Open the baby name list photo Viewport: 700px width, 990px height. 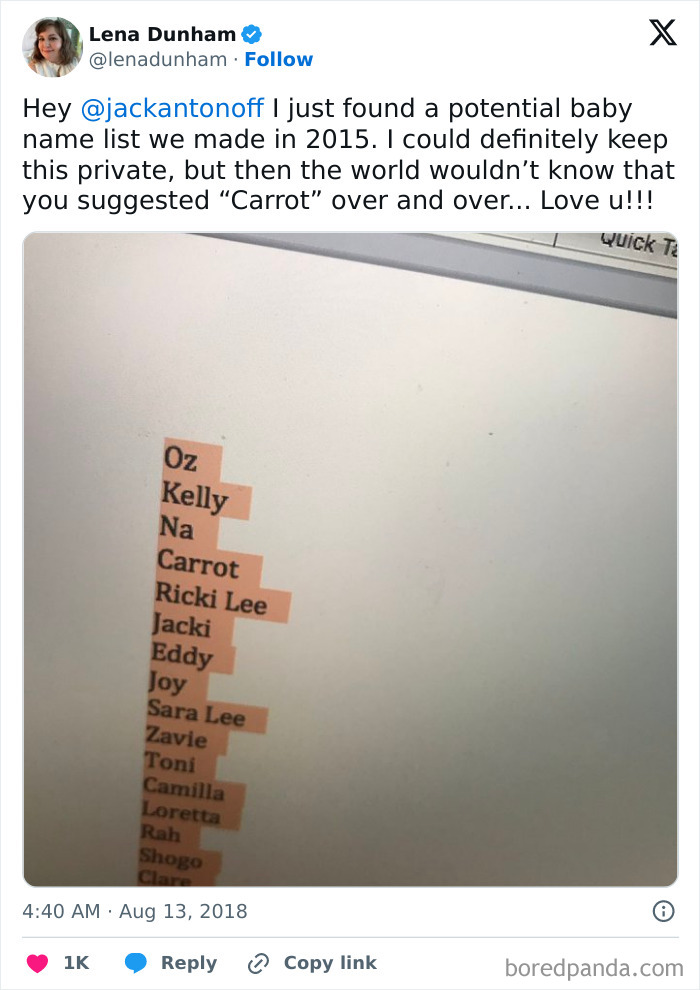click(x=350, y=555)
